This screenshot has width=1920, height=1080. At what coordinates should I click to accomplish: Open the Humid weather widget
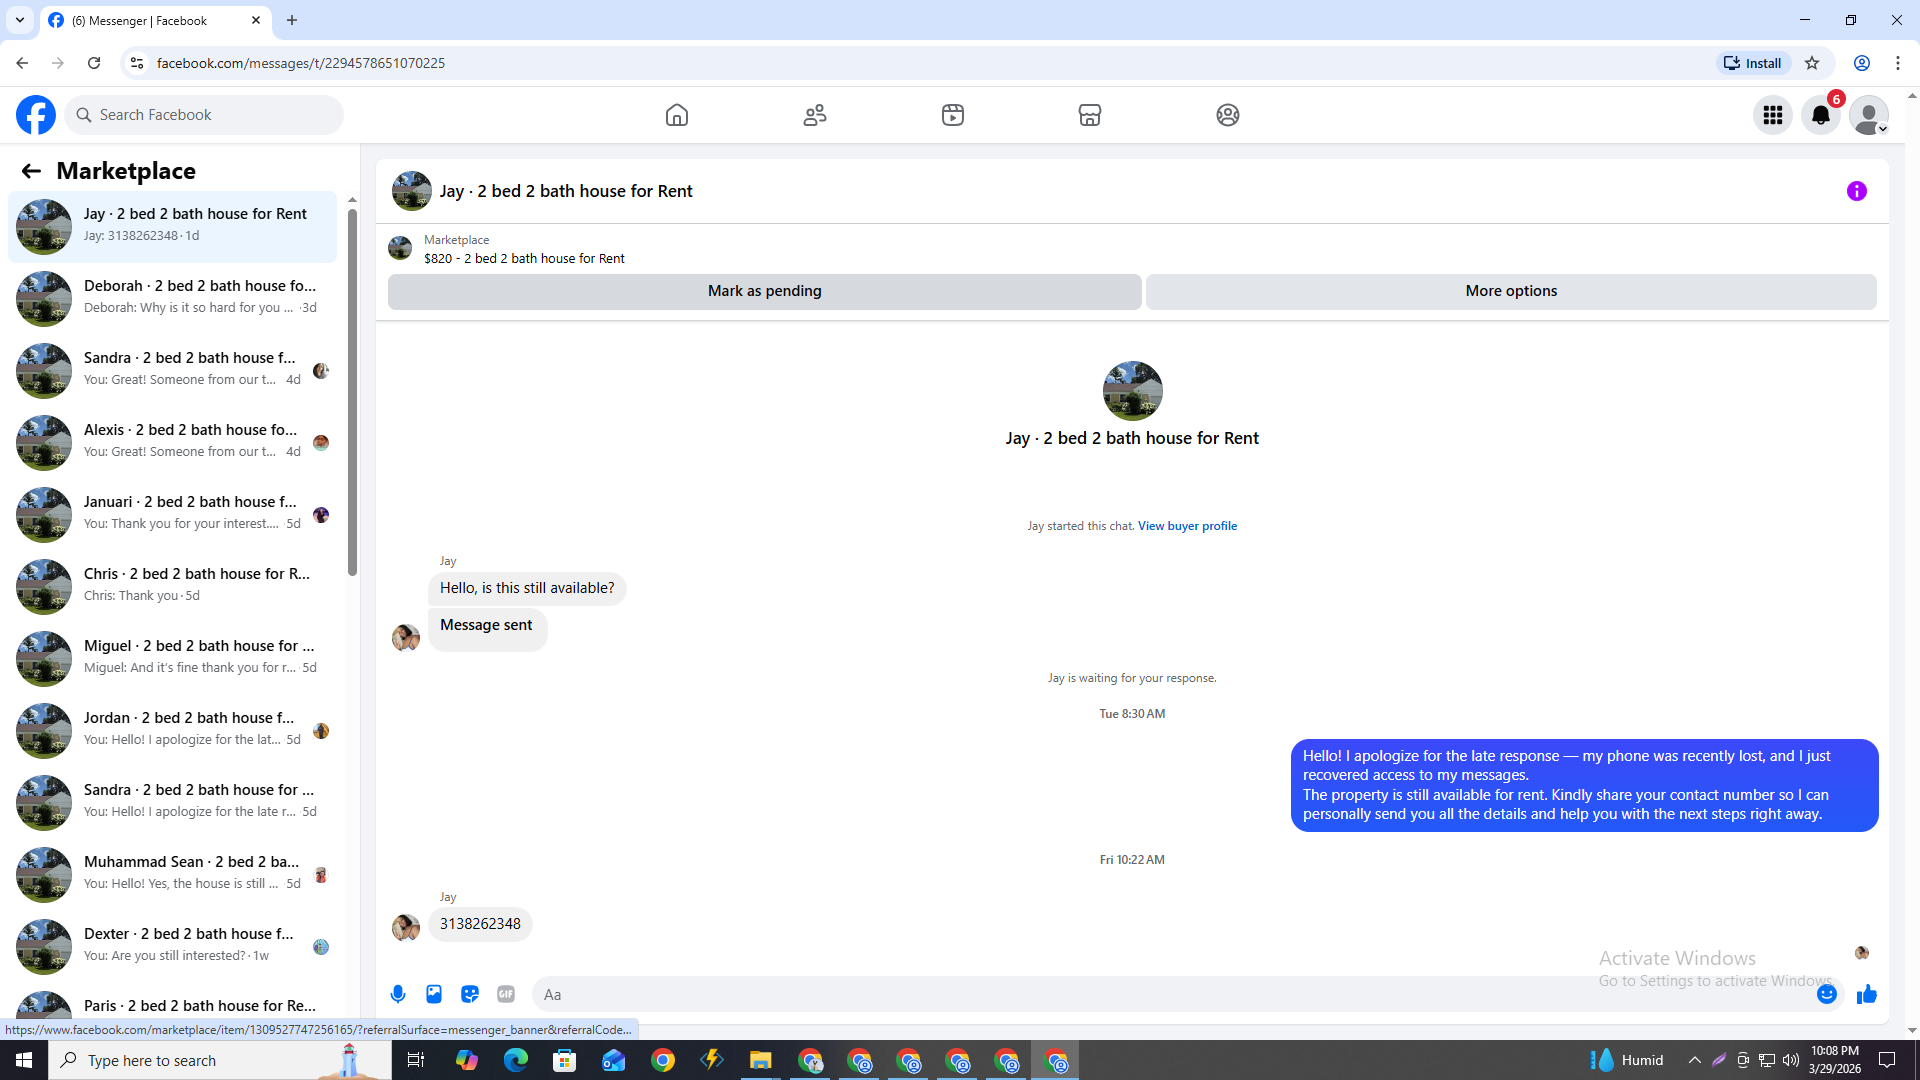[x=1628, y=1060]
